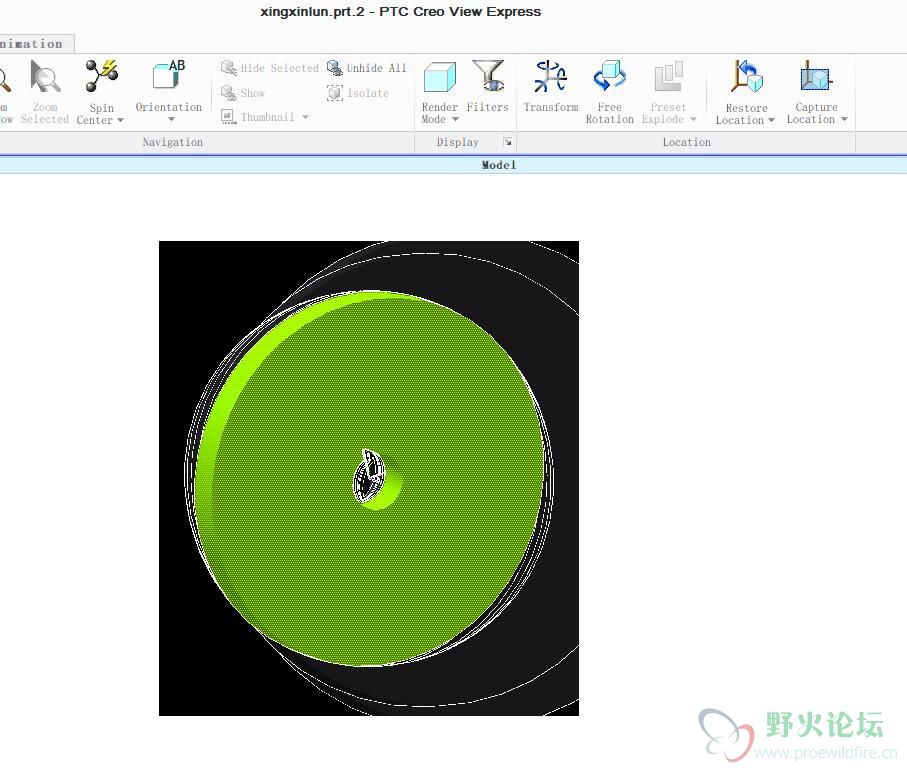
Task: Click the Hide Selected icon
Action: click(228, 68)
